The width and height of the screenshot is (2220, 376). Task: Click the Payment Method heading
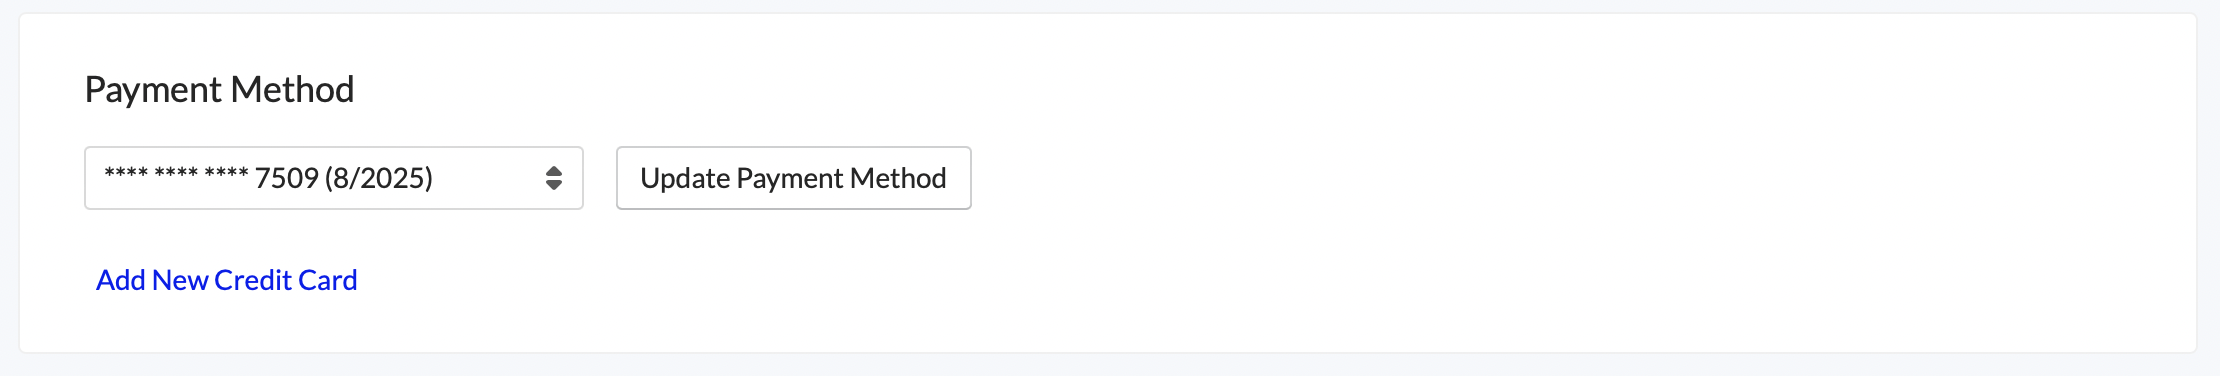coord(219,90)
